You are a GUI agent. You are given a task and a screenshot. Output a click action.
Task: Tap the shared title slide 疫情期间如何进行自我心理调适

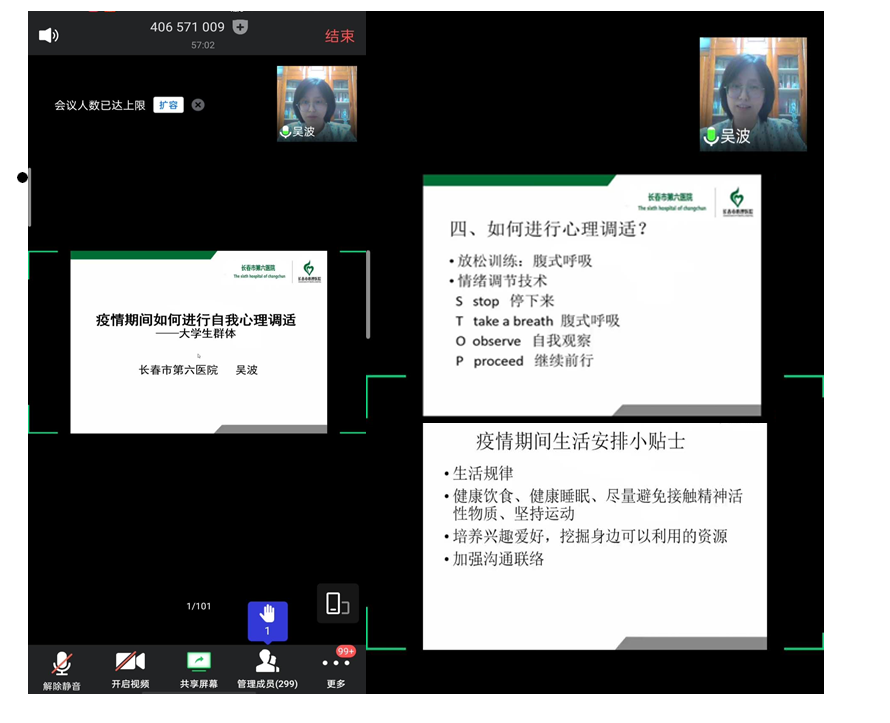[198, 342]
